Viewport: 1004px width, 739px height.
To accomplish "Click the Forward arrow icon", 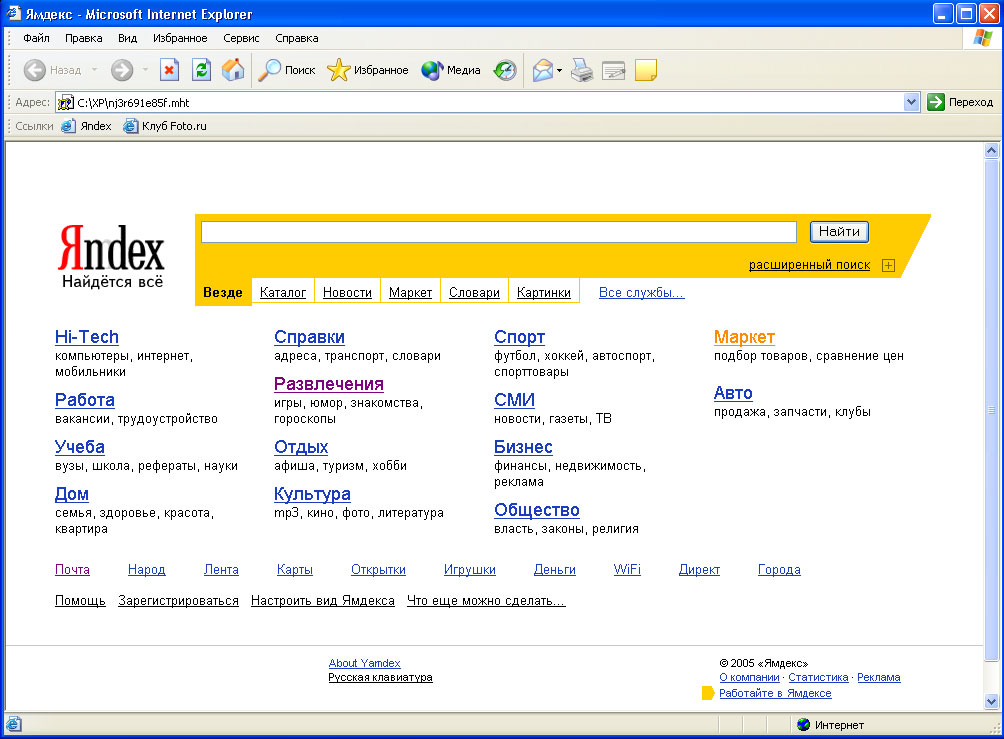I will (x=122, y=70).
